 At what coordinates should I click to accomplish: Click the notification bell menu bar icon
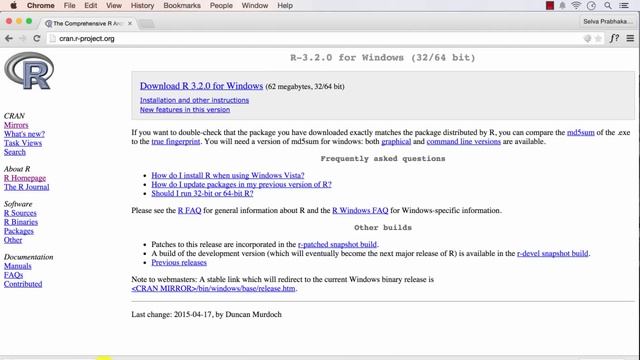click(562, 6)
